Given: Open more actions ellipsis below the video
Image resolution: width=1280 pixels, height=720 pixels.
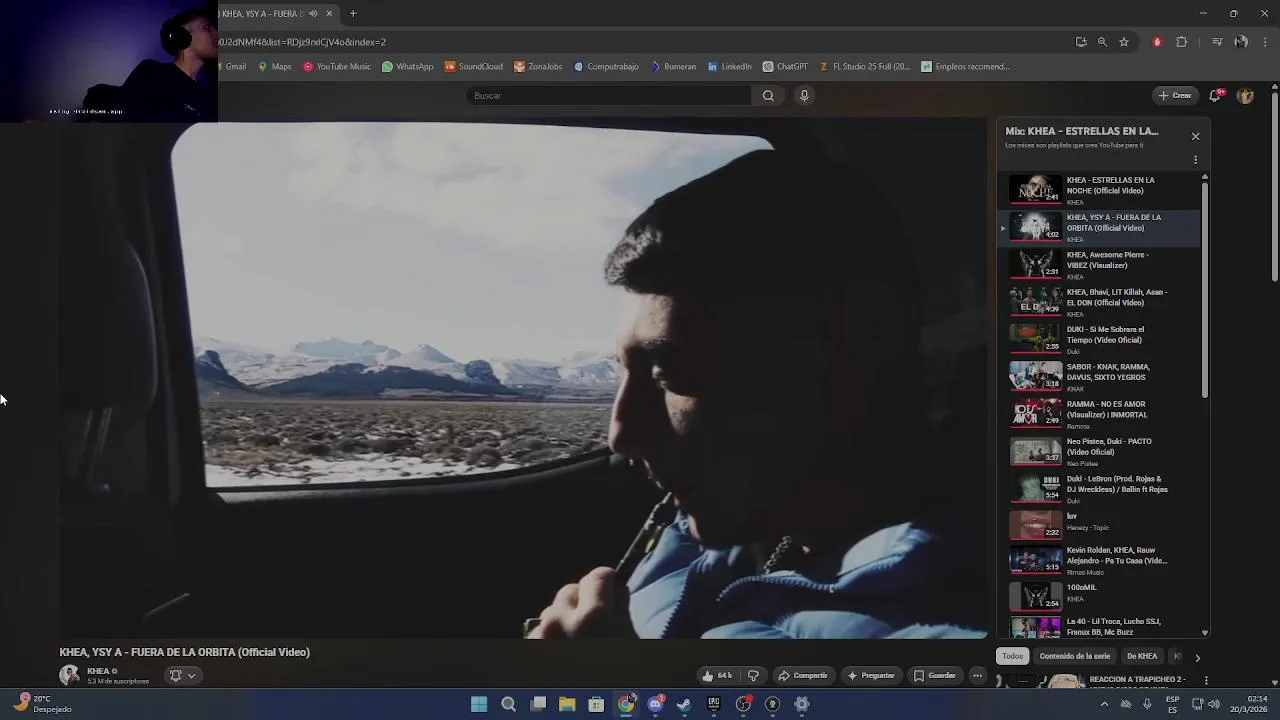Looking at the screenshot, I should [x=977, y=676].
